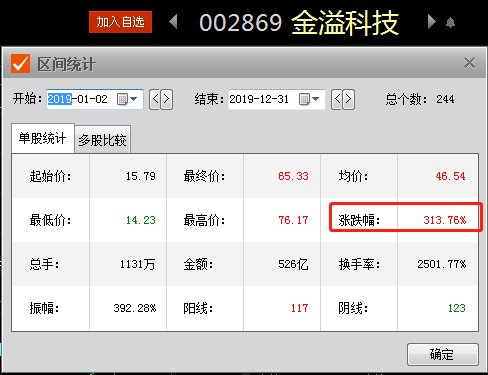The width and height of the screenshot is (488, 375).
Task: Select the 单股统计 tab
Action: pos(43,138)
